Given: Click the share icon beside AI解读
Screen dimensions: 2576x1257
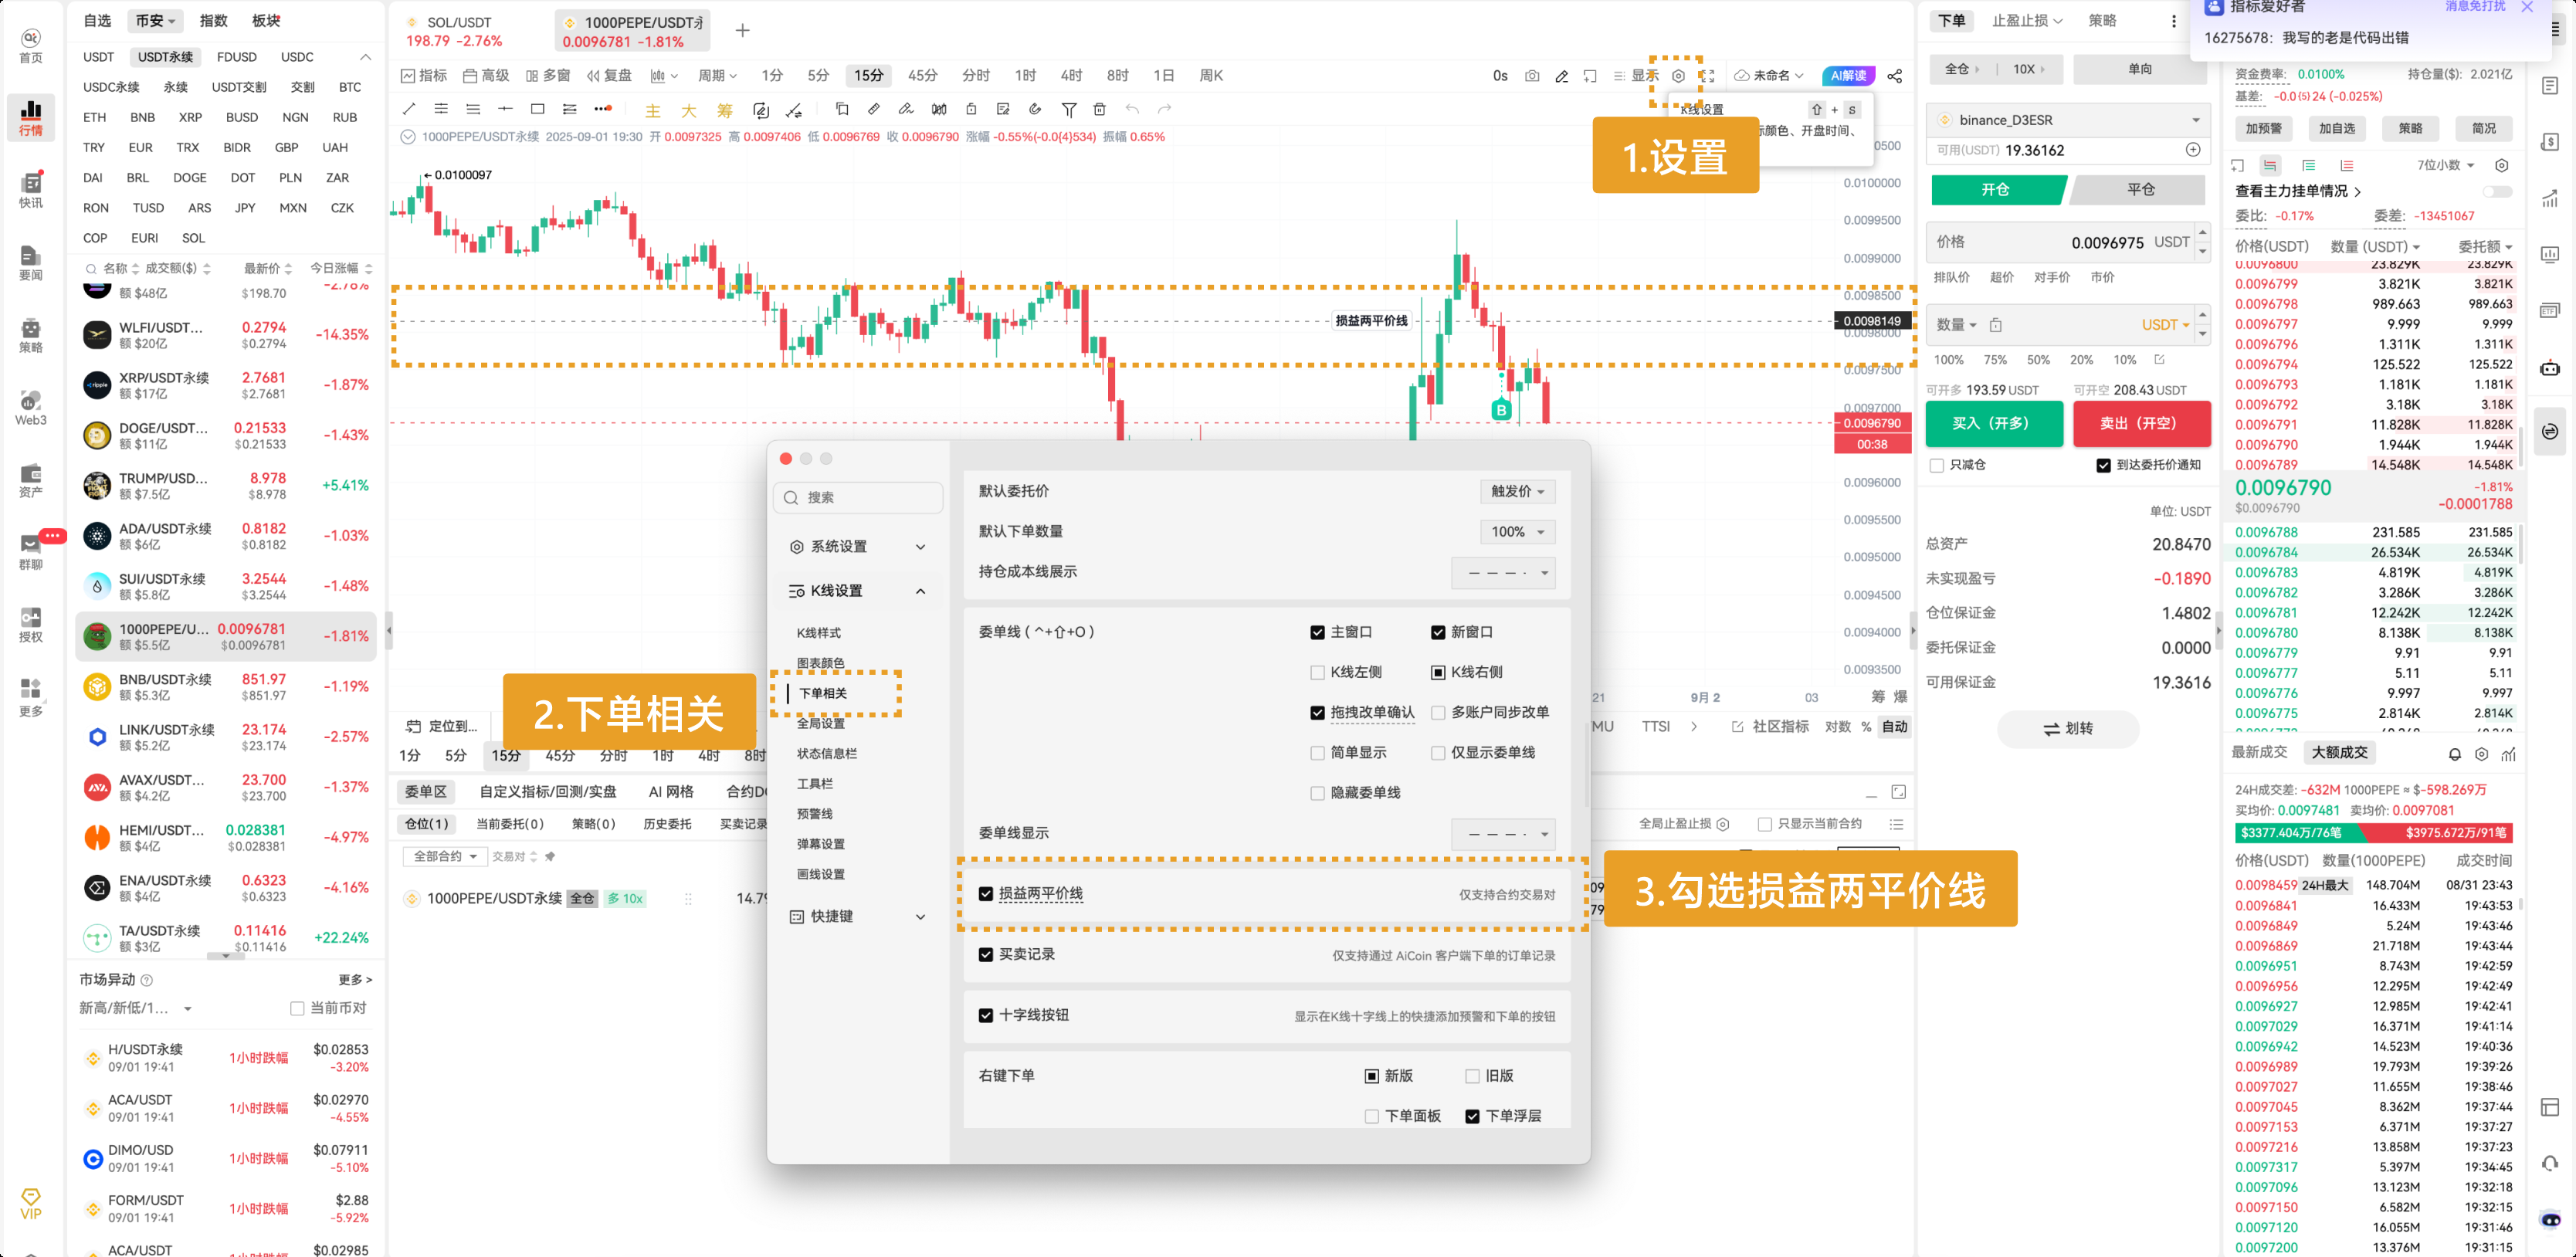Looking at the screenshot, I should [1894, 76].
